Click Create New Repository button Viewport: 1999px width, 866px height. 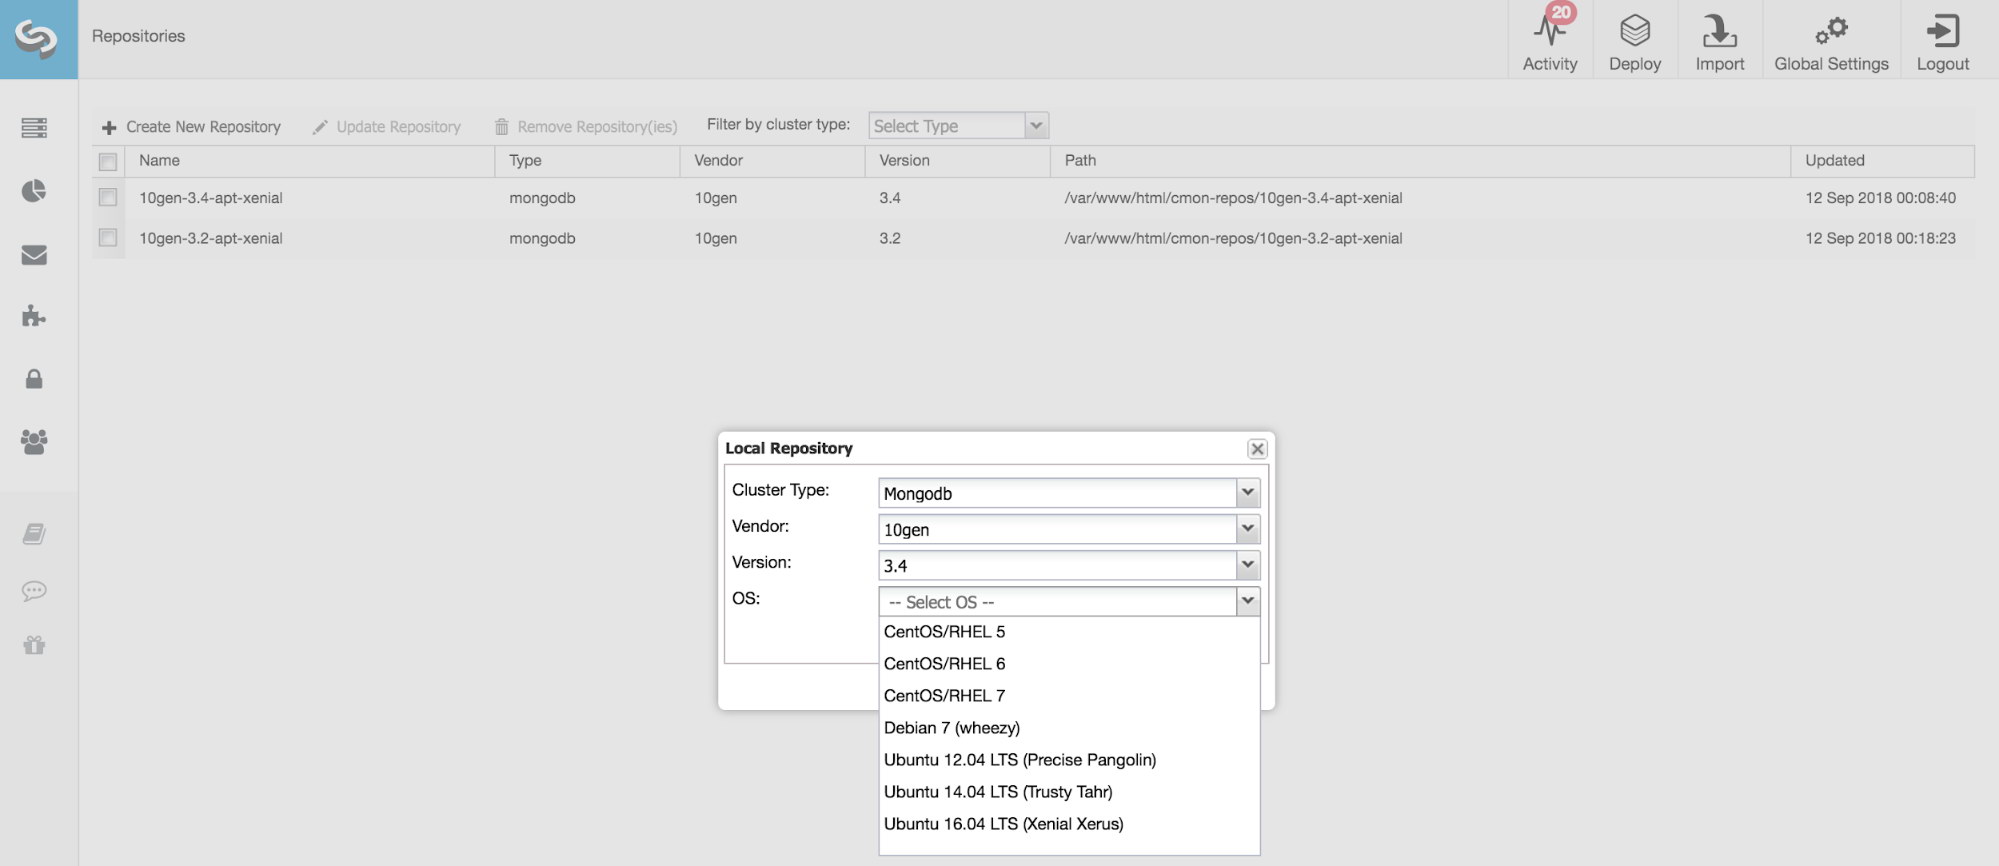tap(192, 127)
